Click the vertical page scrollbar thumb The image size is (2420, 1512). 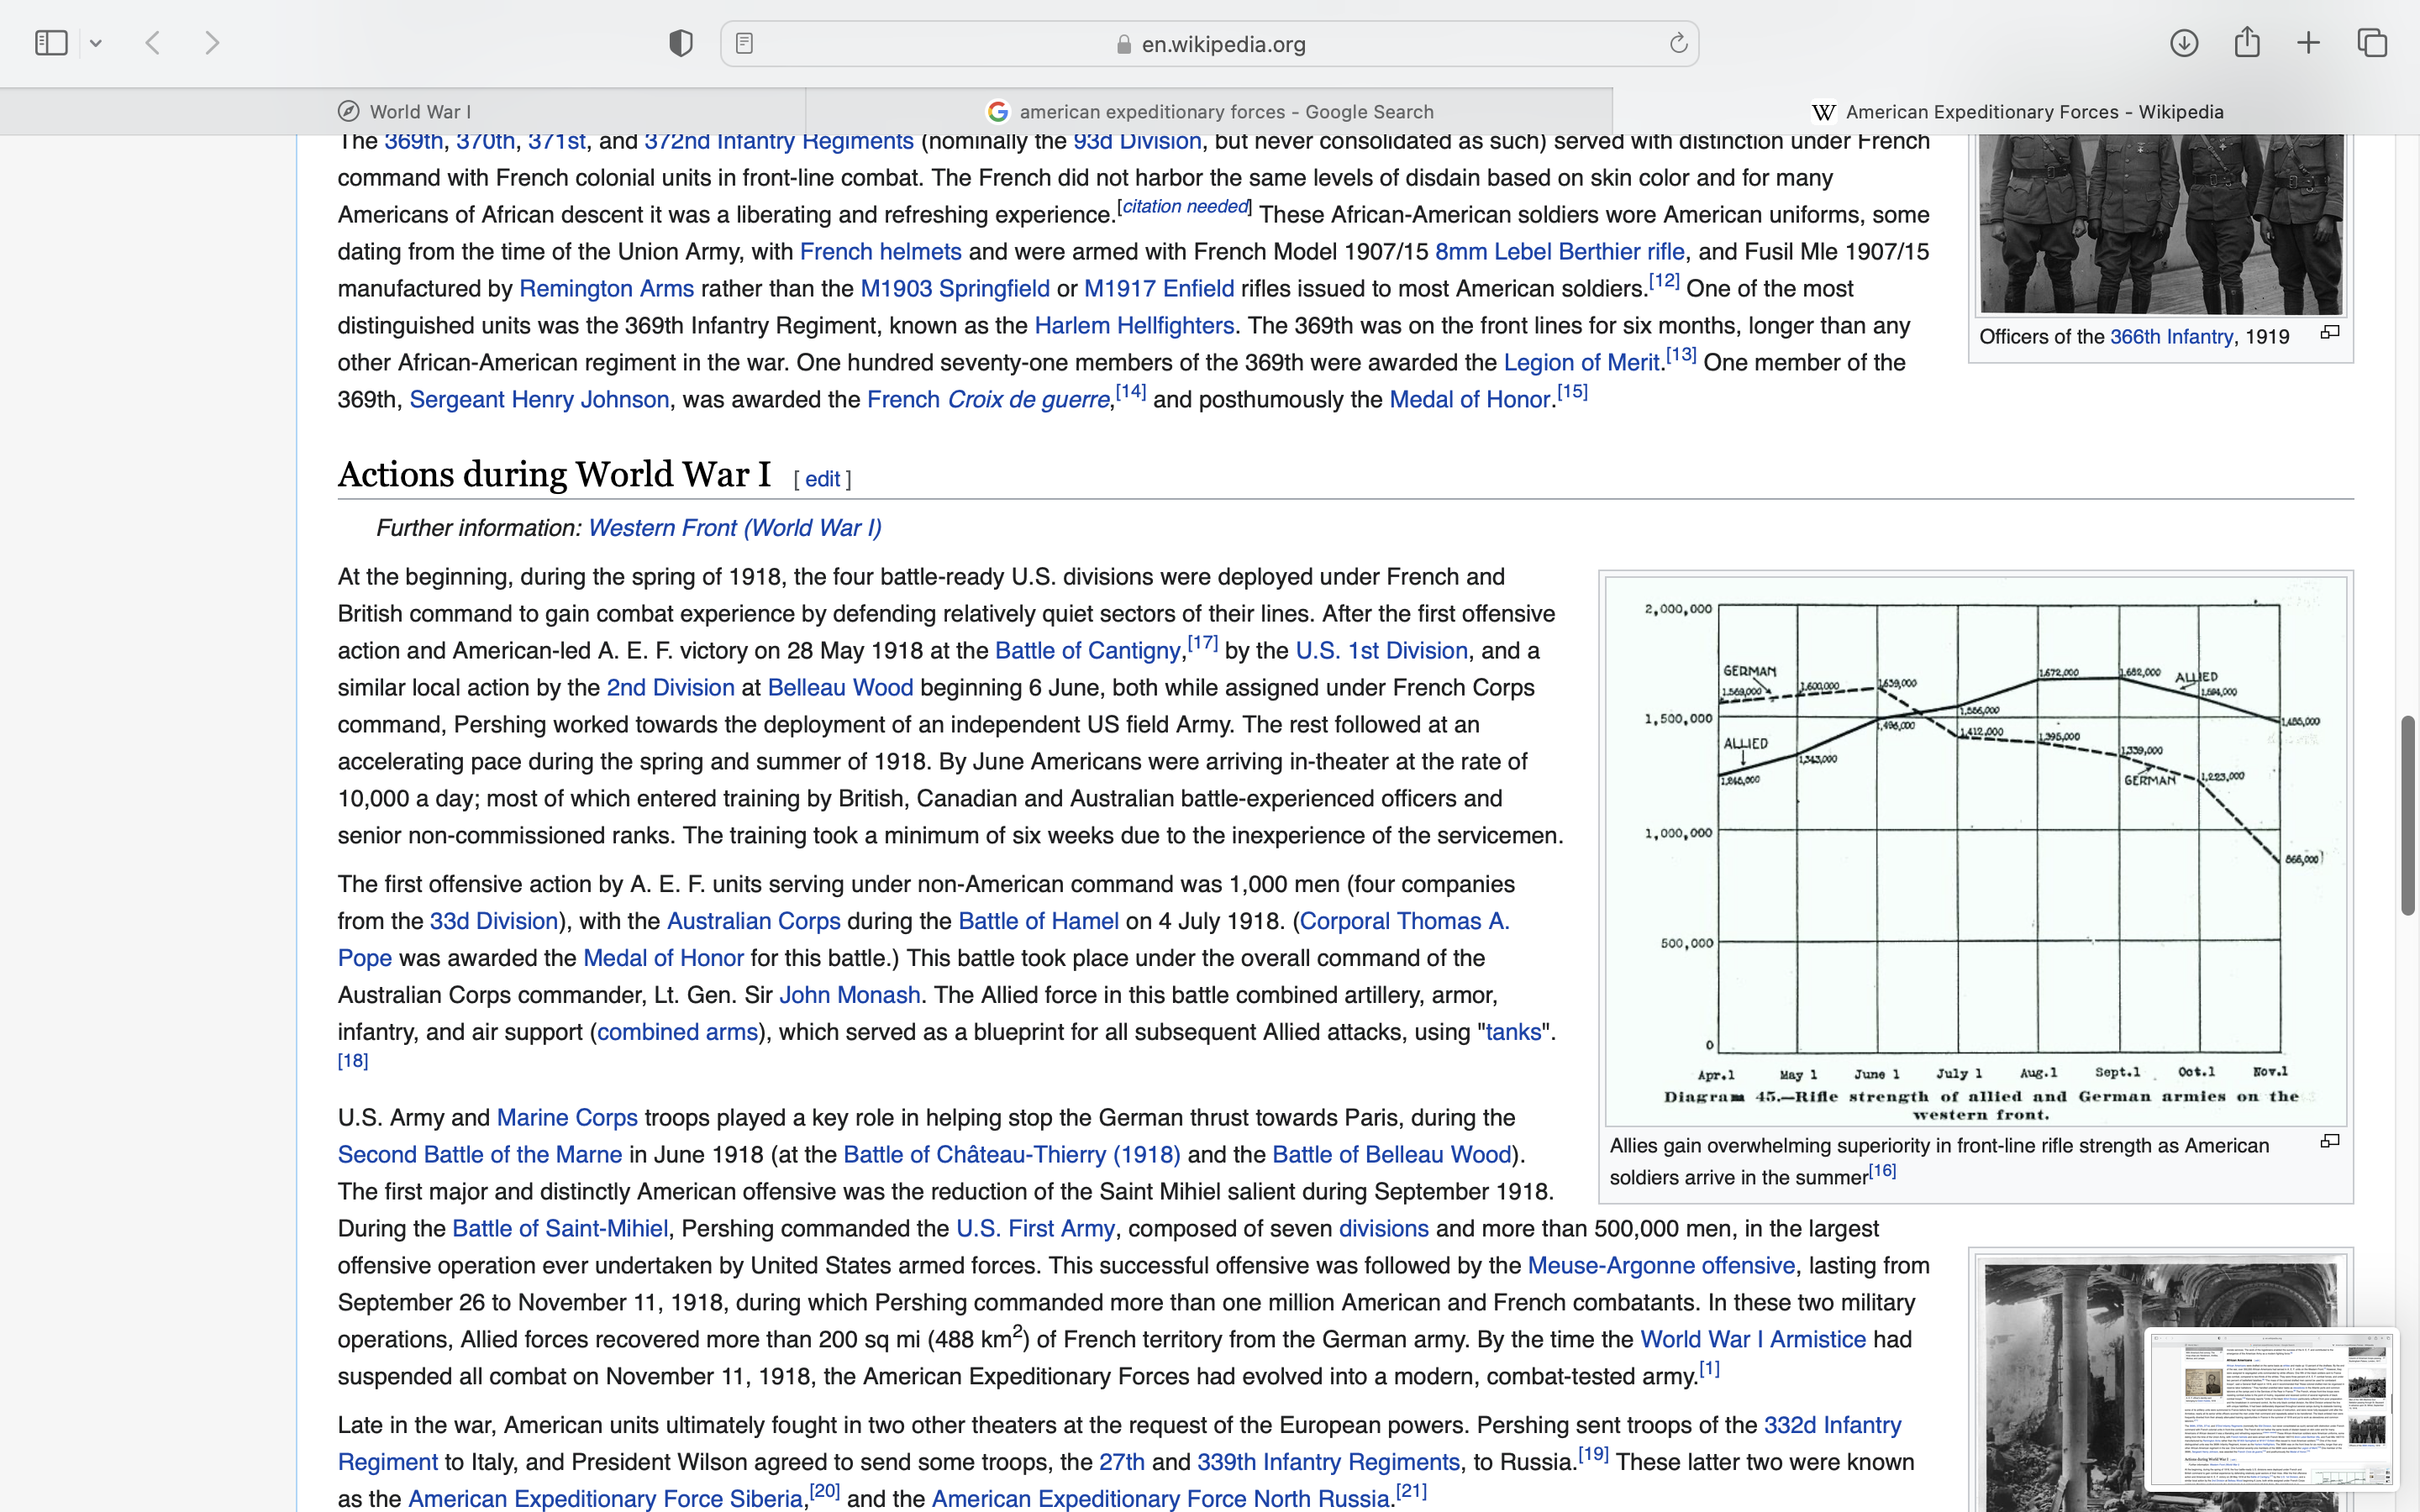coord(2408,815)
